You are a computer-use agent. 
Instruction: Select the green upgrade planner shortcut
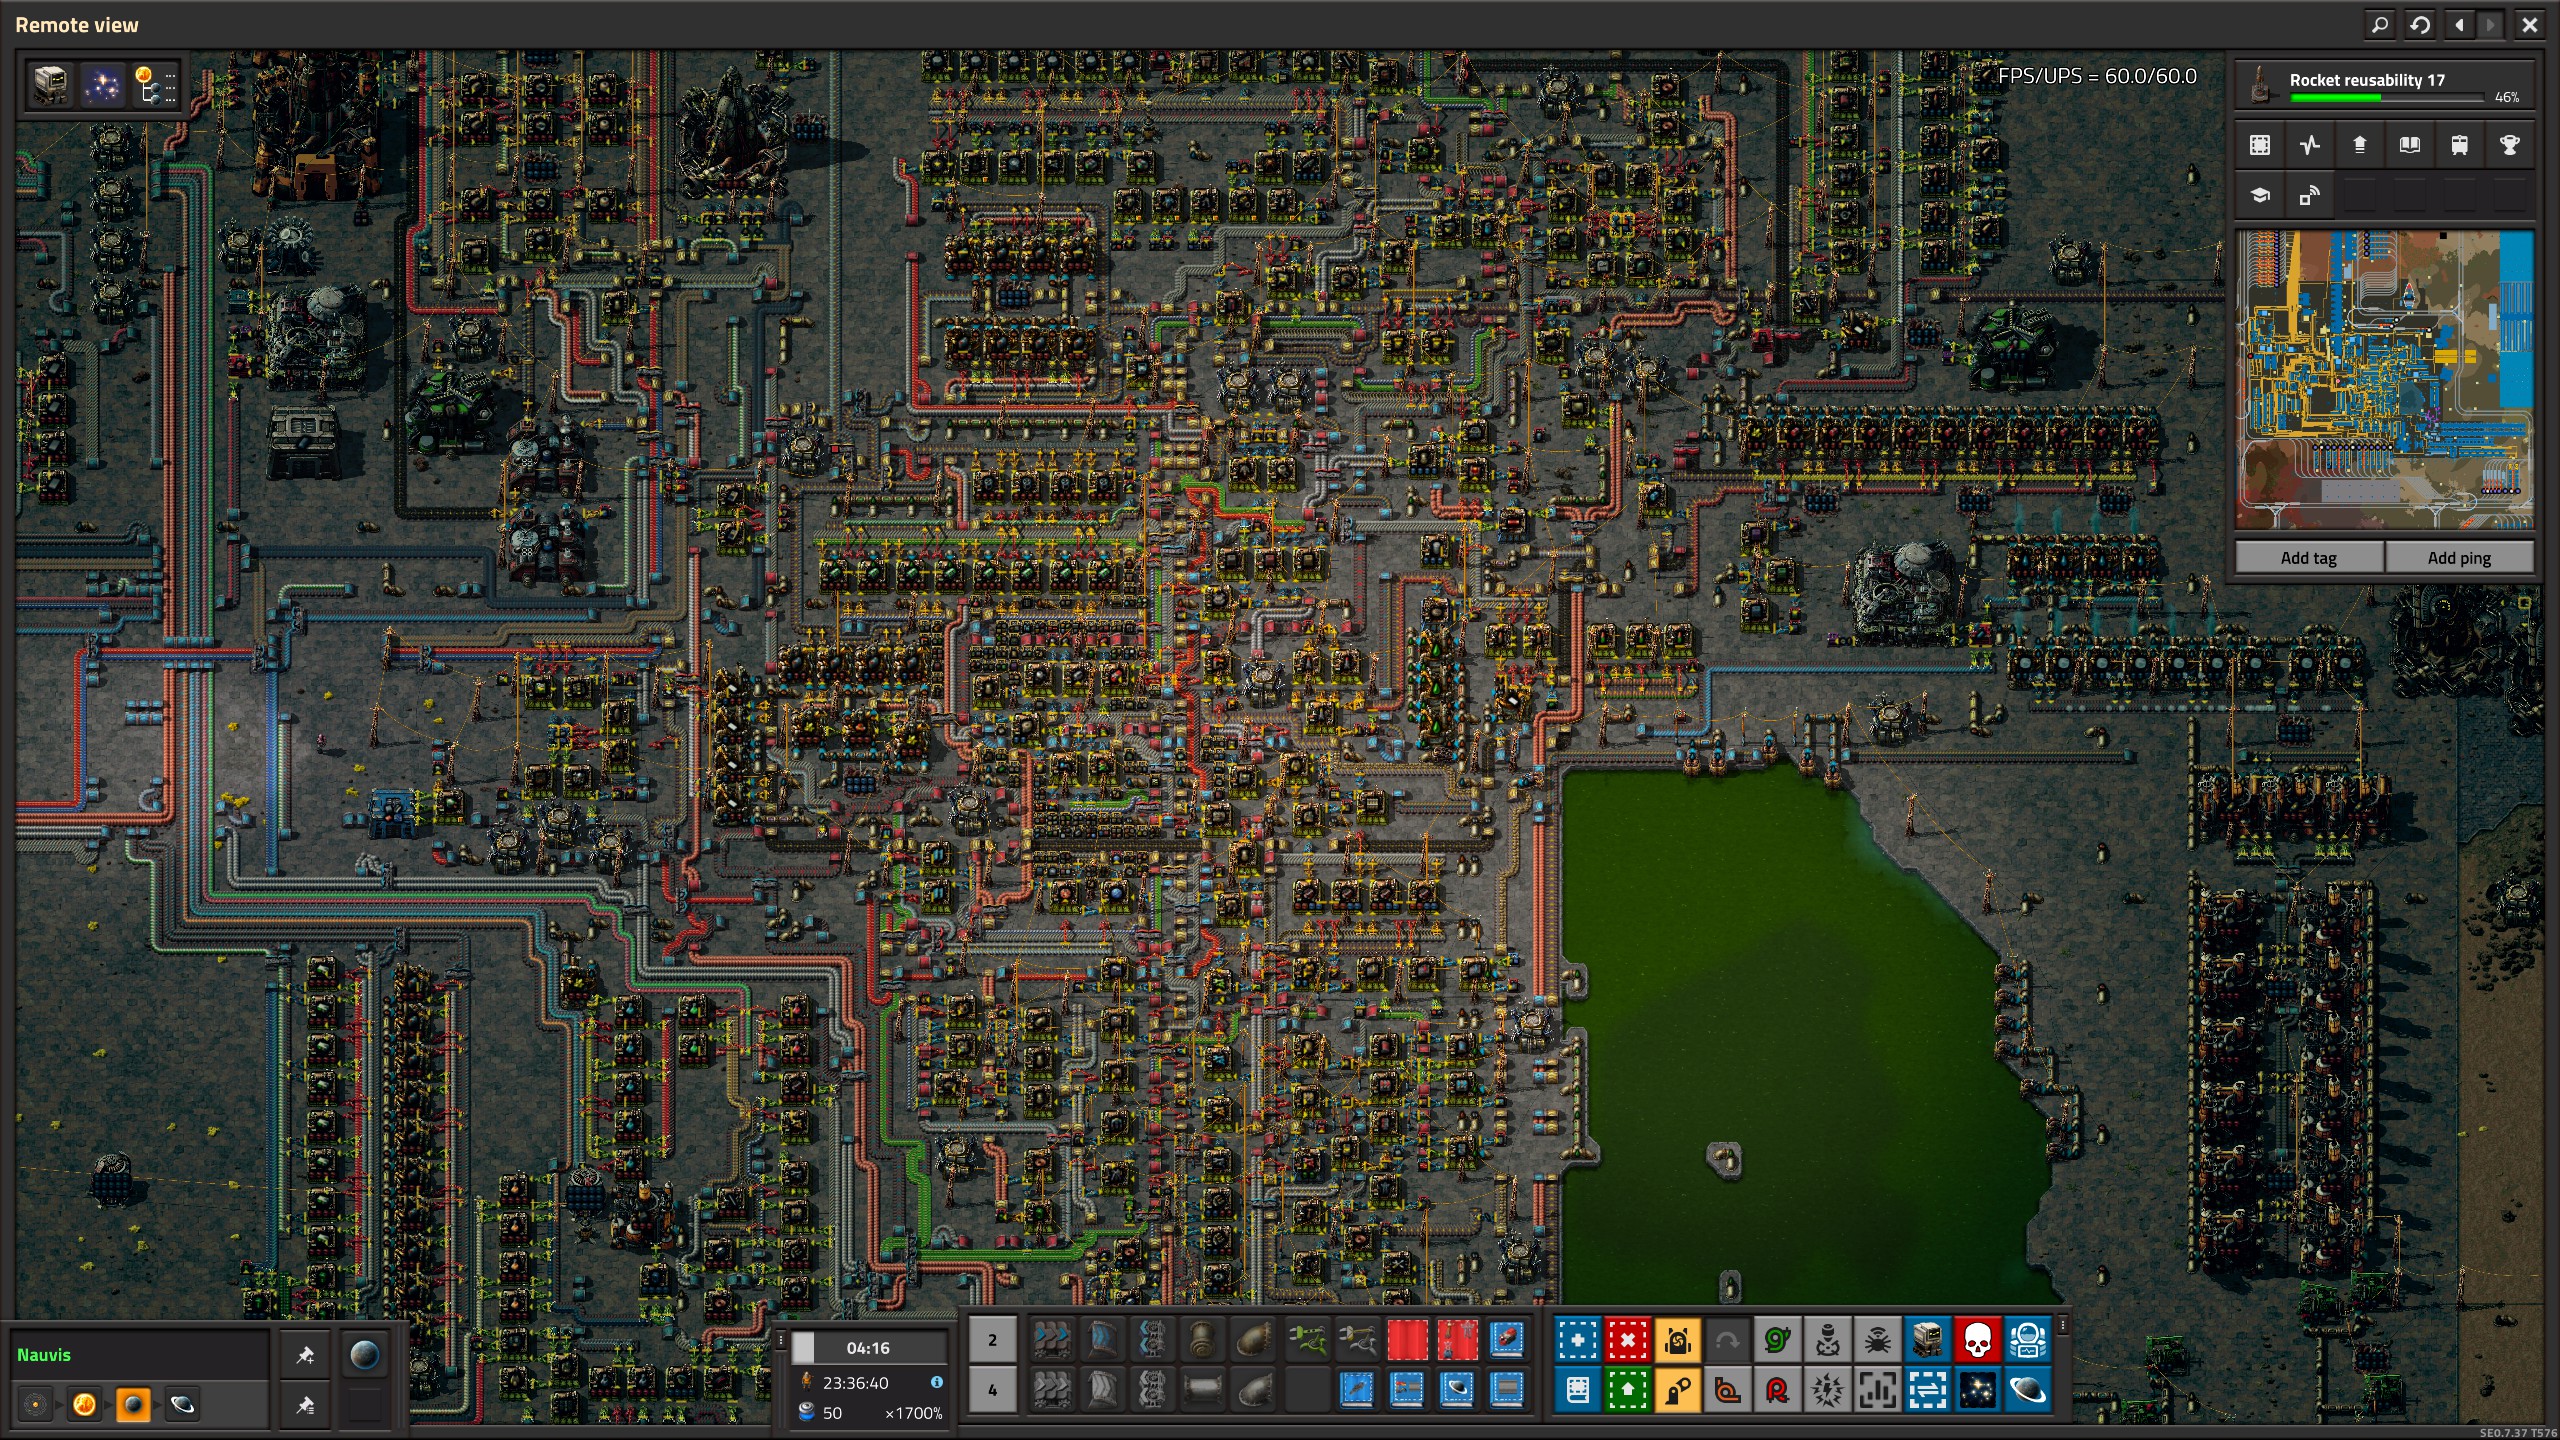point(1627,1390)
